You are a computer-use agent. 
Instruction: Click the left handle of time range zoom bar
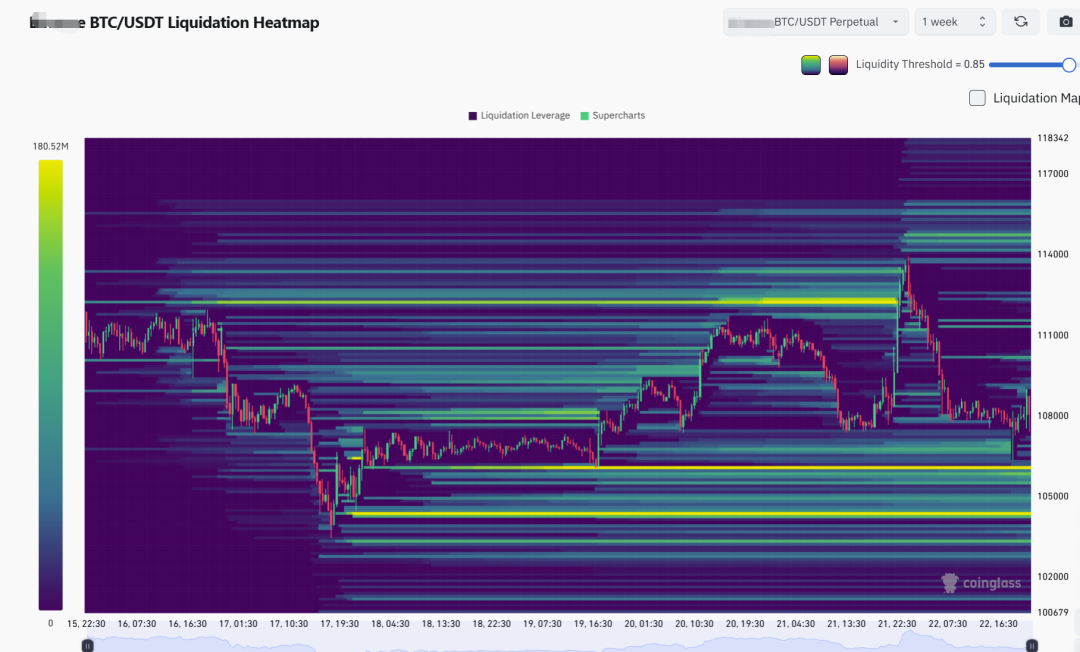pos(88,646)
